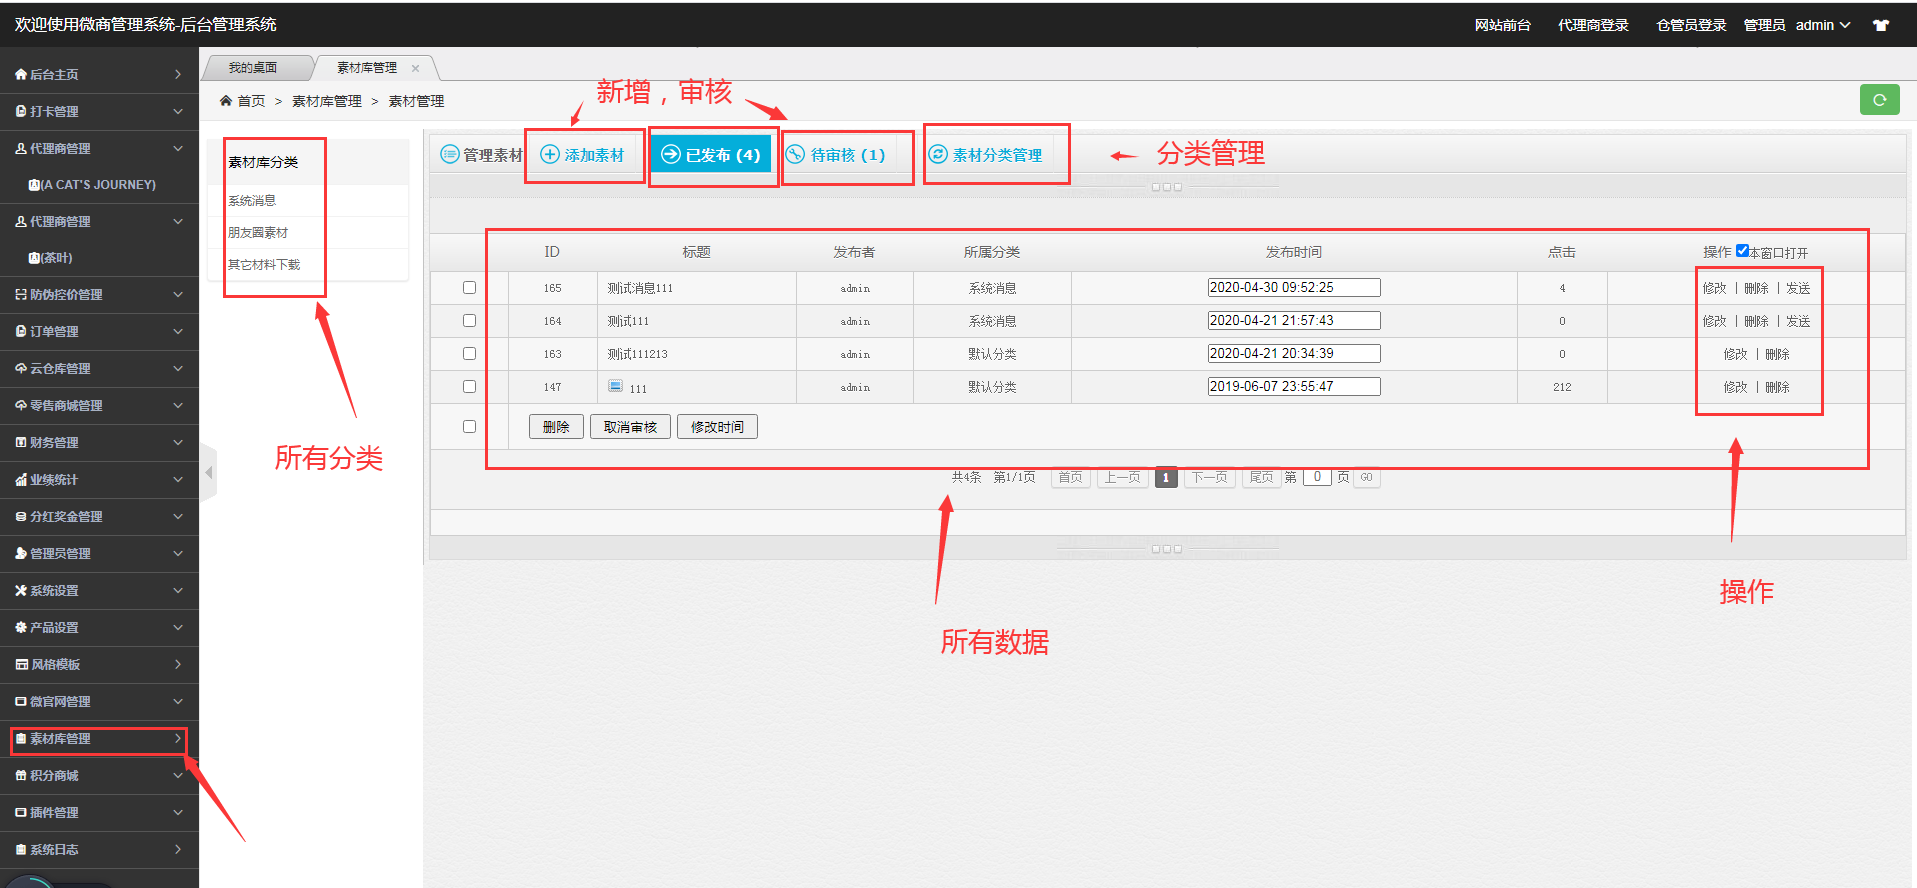Click the 打卡管理 icon in sidebar
The width and height of the screenshot is (1917, 888).
coord(21,111)
